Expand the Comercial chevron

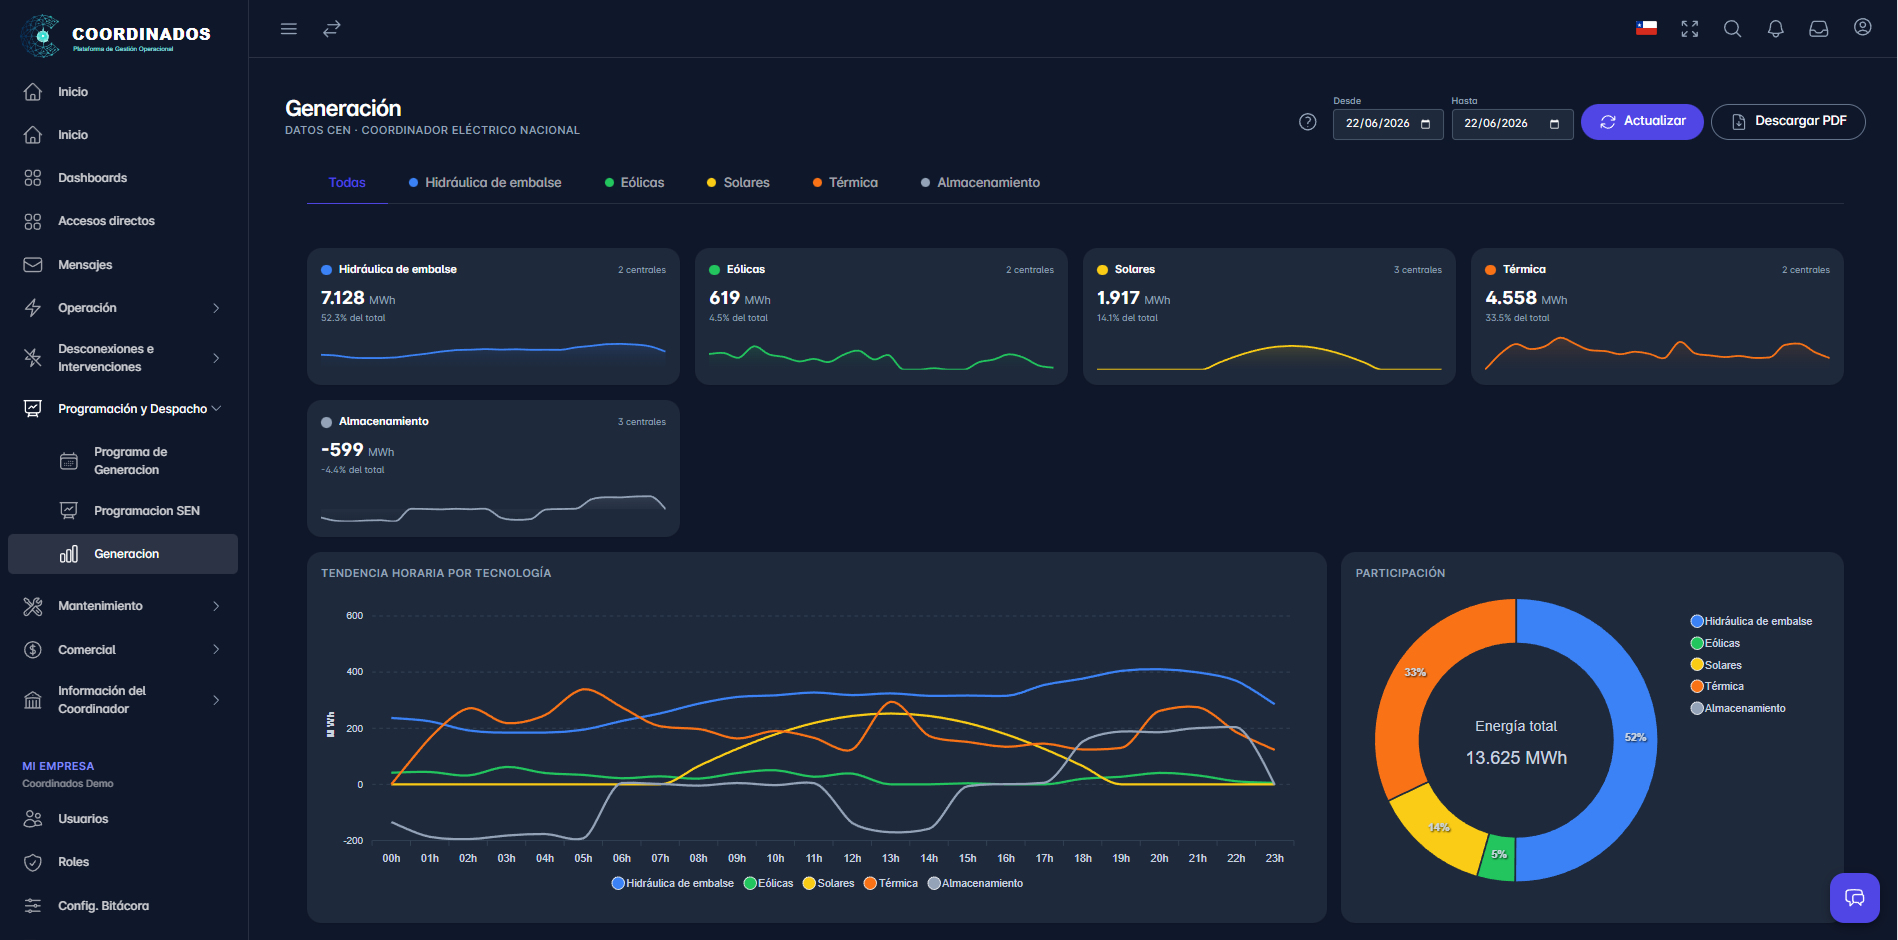216,650
